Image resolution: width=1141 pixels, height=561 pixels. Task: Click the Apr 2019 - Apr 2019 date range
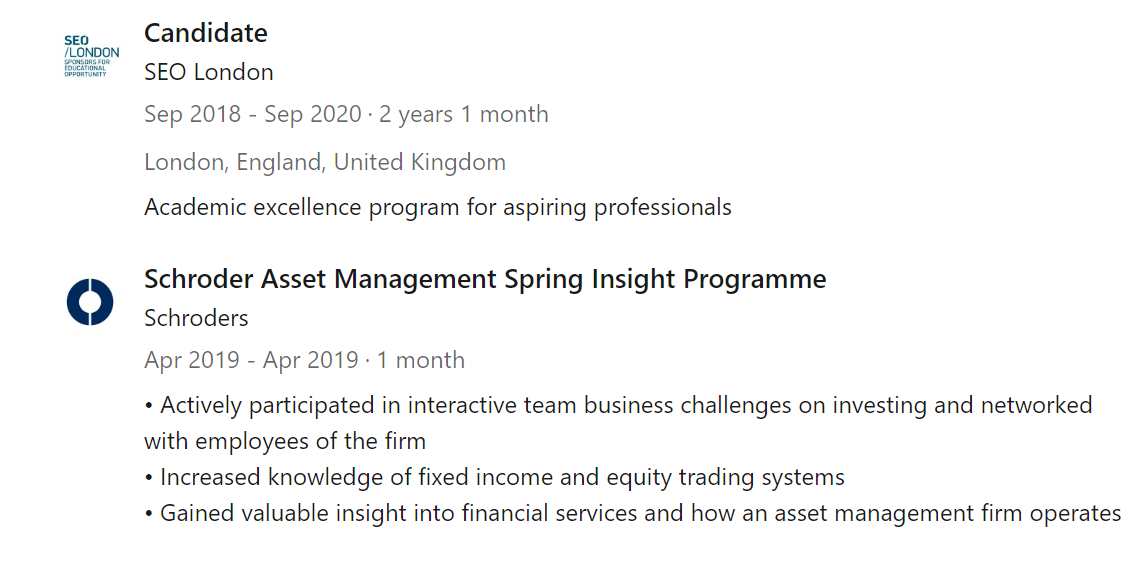(x=250, y=360)
